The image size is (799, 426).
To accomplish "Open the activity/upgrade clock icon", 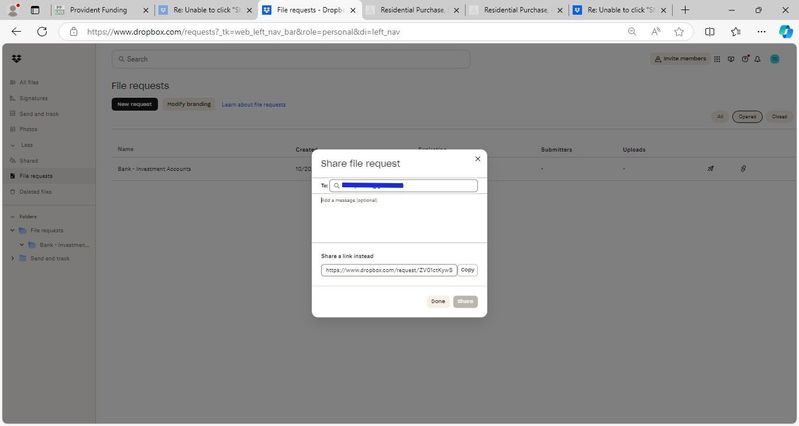I will [745, 59].
